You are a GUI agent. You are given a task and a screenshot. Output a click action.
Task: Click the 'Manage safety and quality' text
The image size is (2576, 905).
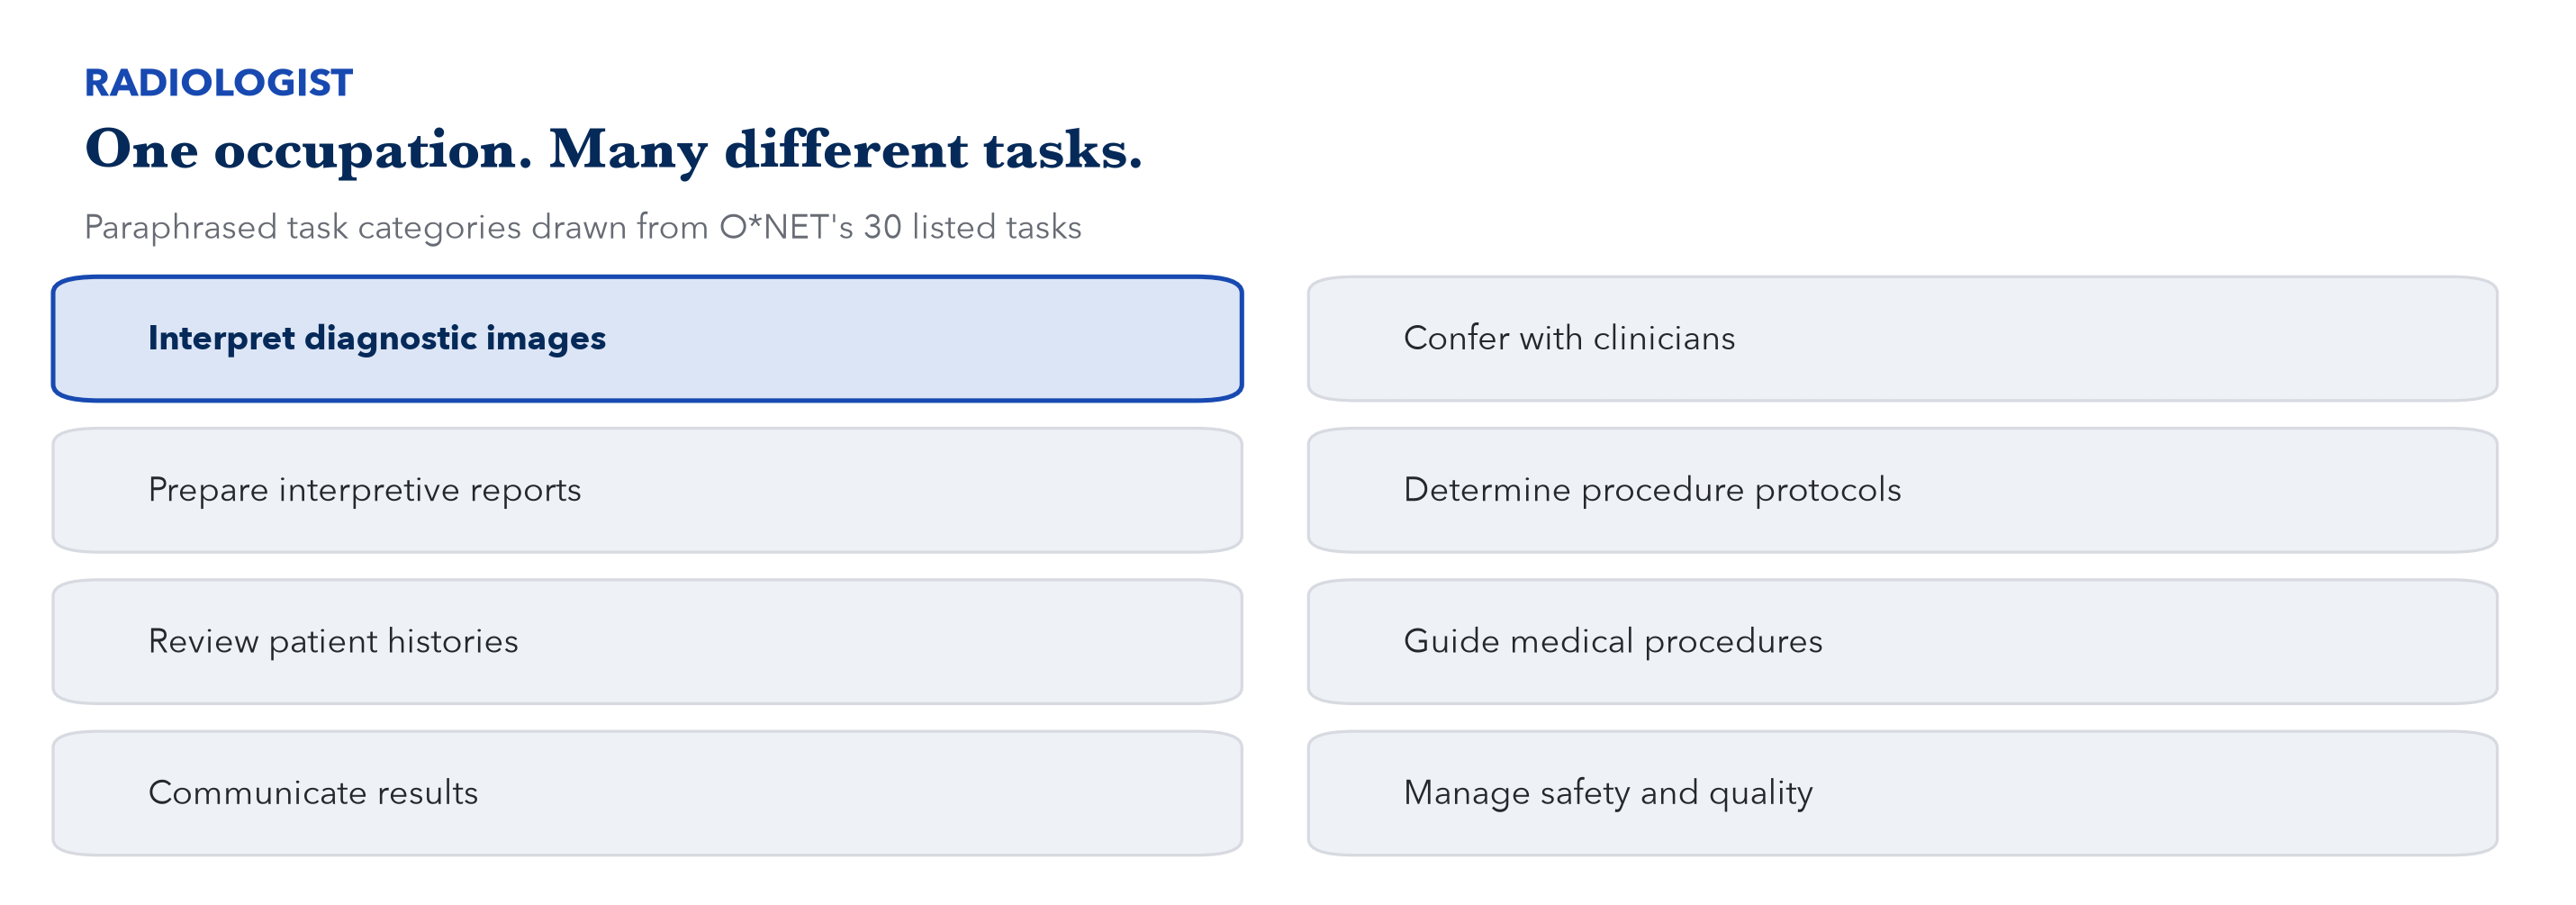(1608, 793)
